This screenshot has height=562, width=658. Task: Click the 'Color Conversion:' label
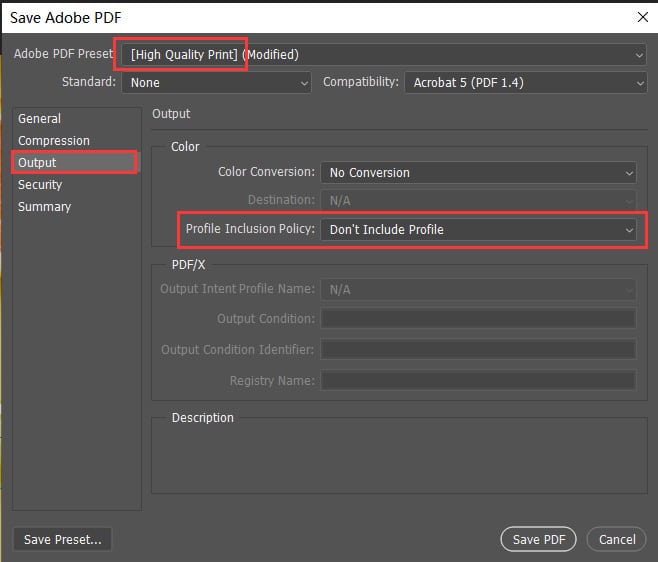click(266, 172)
